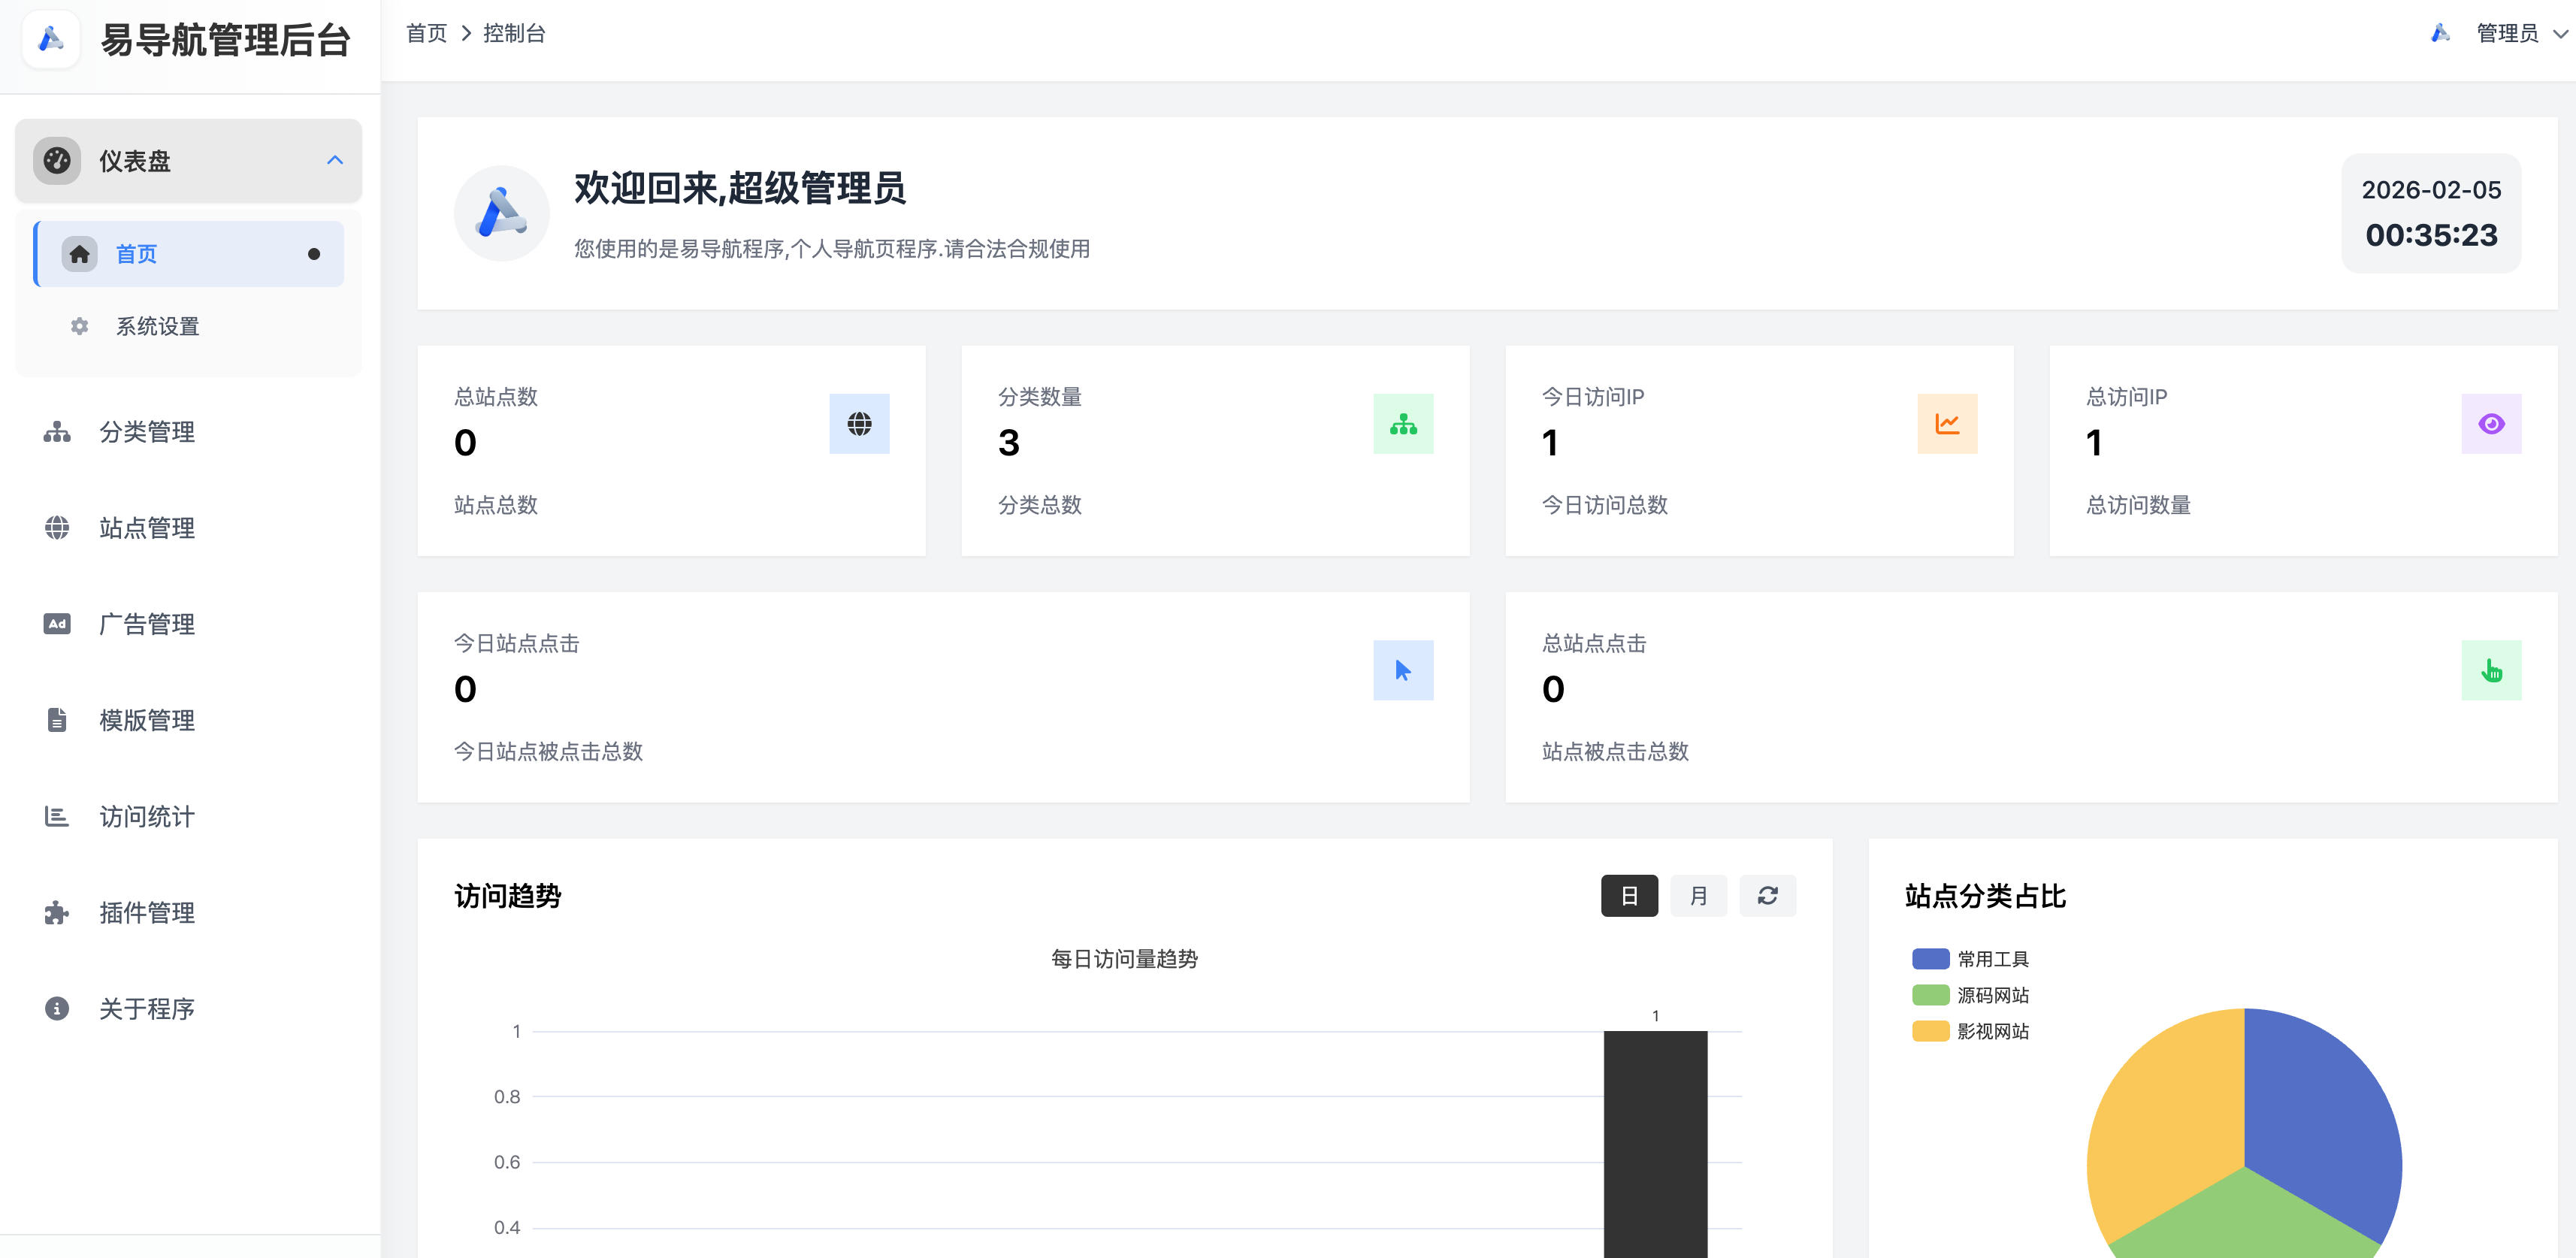This screenshot has width=2576, height=1258.
Task: Open 访问统计 menu
Action: pos(189,816)
